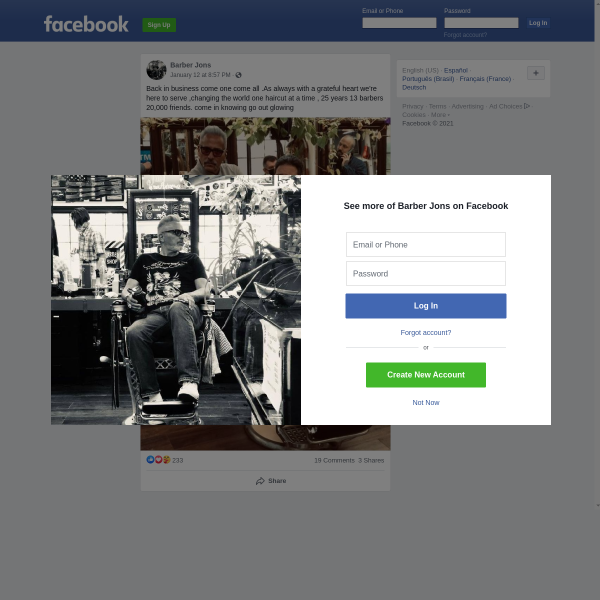Click the blue Log In button in dialog
600x600 pixels.
click(426, 306)
